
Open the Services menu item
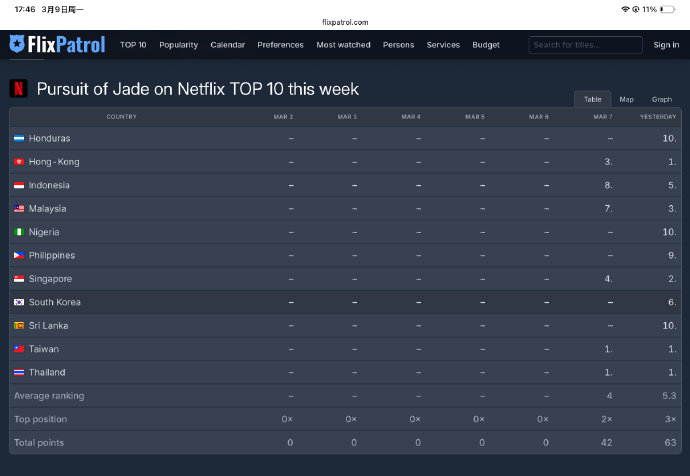click(443, 45)
